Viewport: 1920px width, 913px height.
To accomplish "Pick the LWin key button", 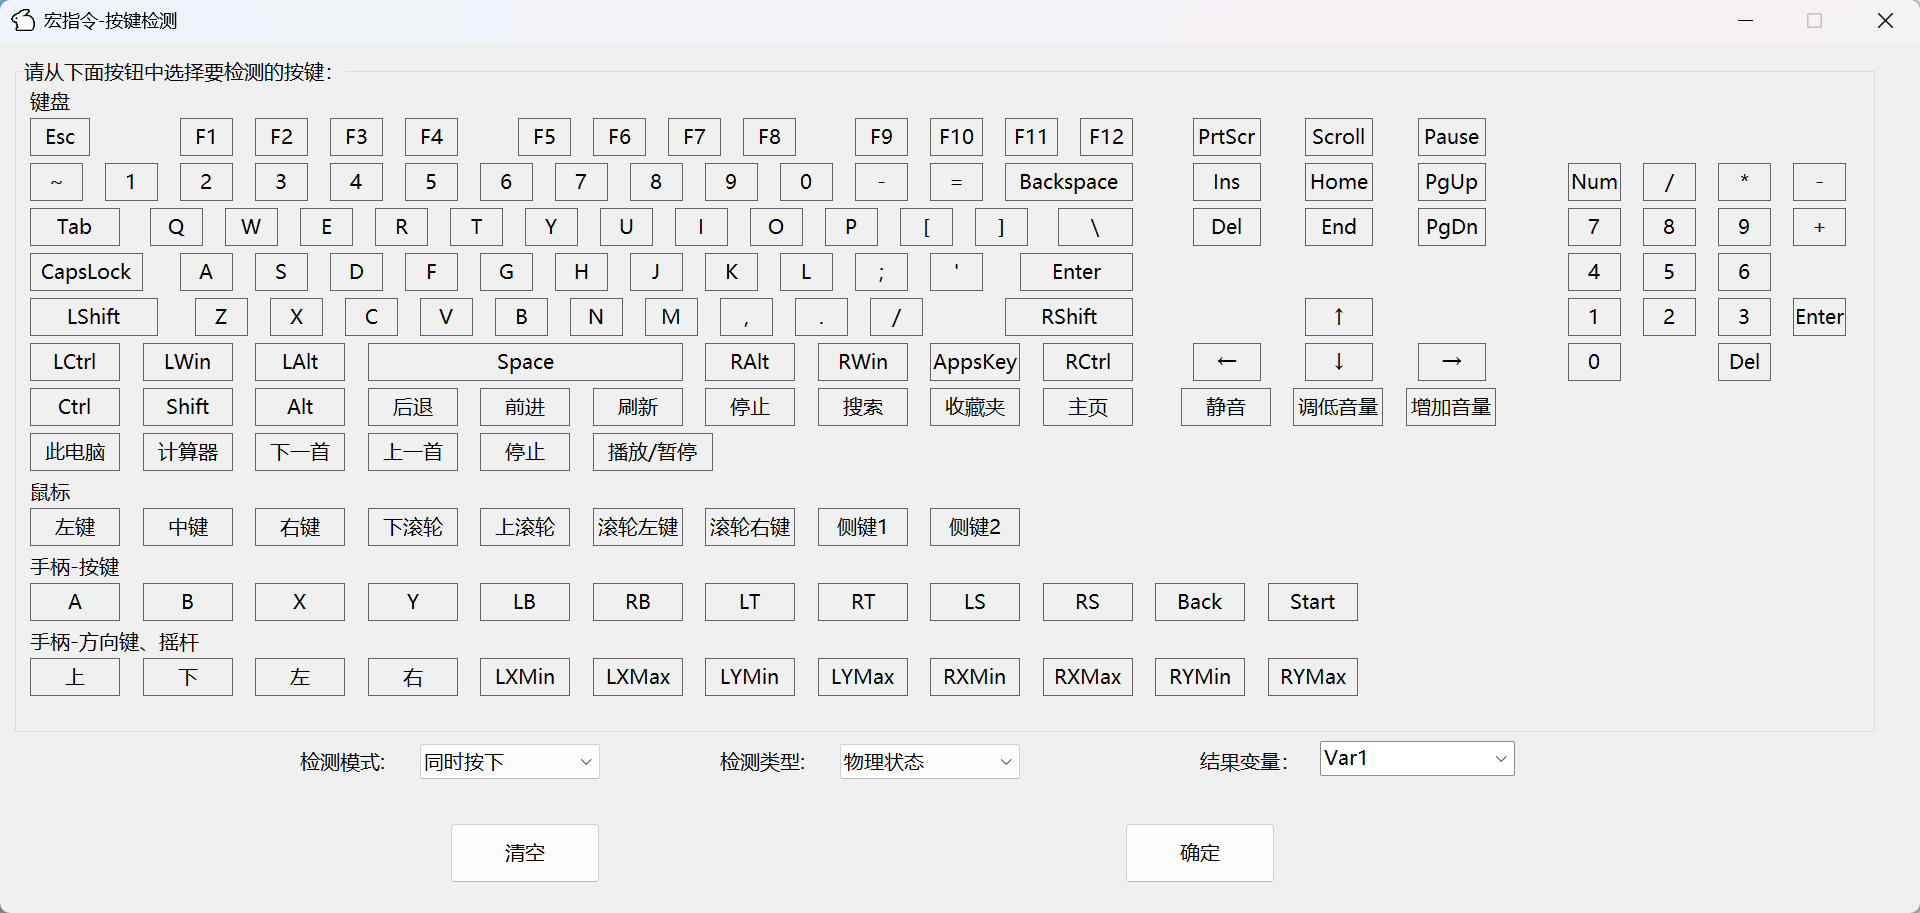I will tap(188, 362).
